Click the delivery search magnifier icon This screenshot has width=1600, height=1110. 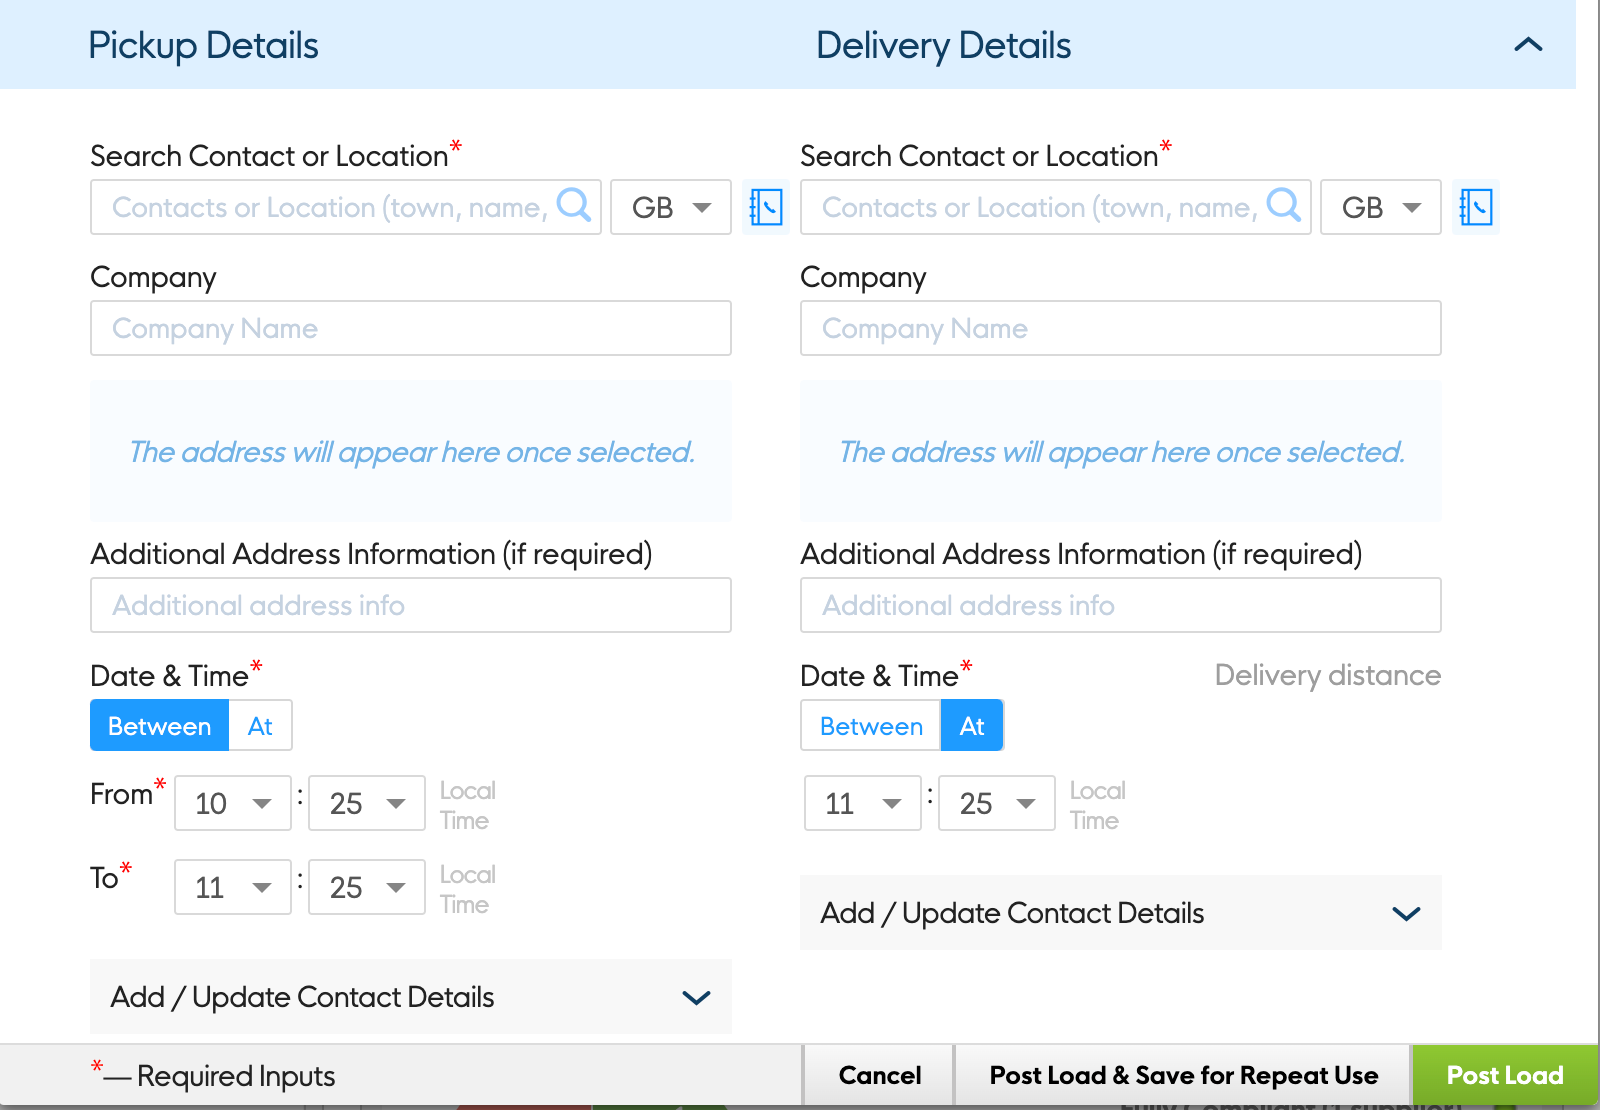(x=1284, y=205)
